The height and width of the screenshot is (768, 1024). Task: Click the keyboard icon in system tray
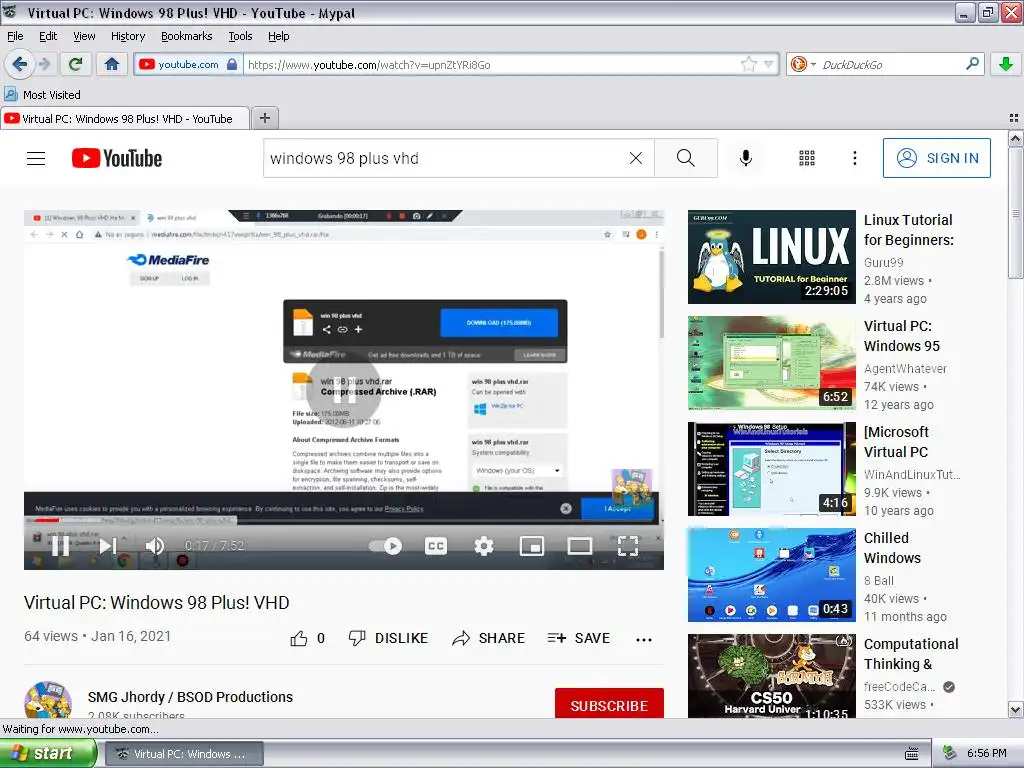912,754
